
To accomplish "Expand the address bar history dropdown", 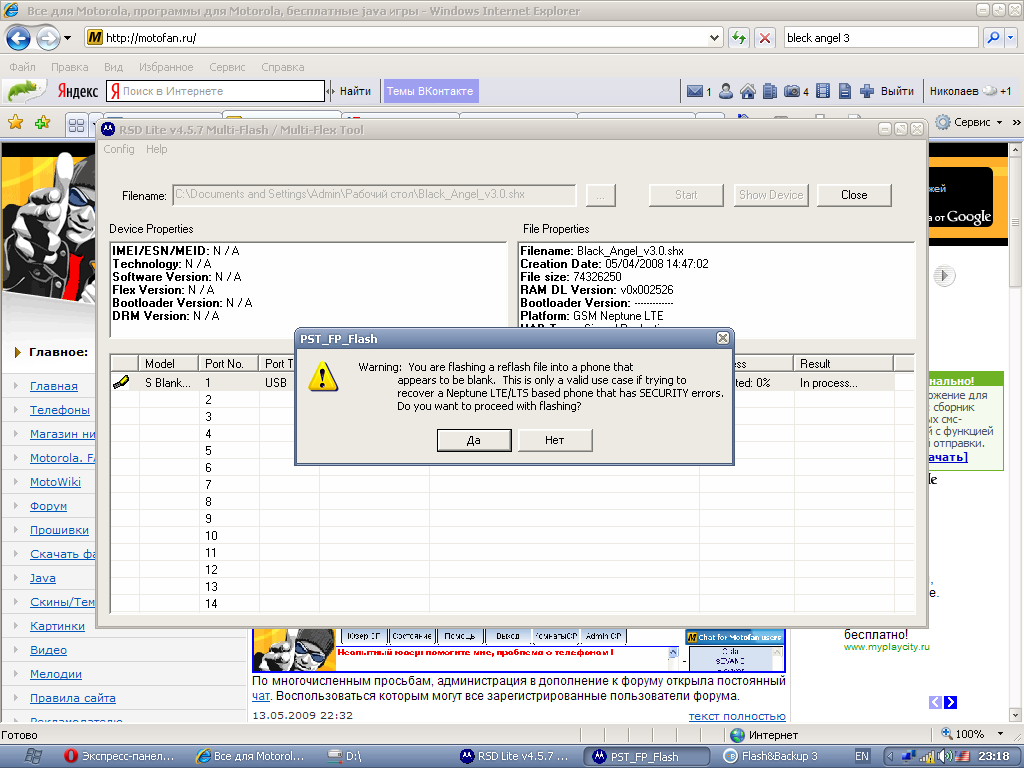I will pyautogui.click(x=714, y=38).
